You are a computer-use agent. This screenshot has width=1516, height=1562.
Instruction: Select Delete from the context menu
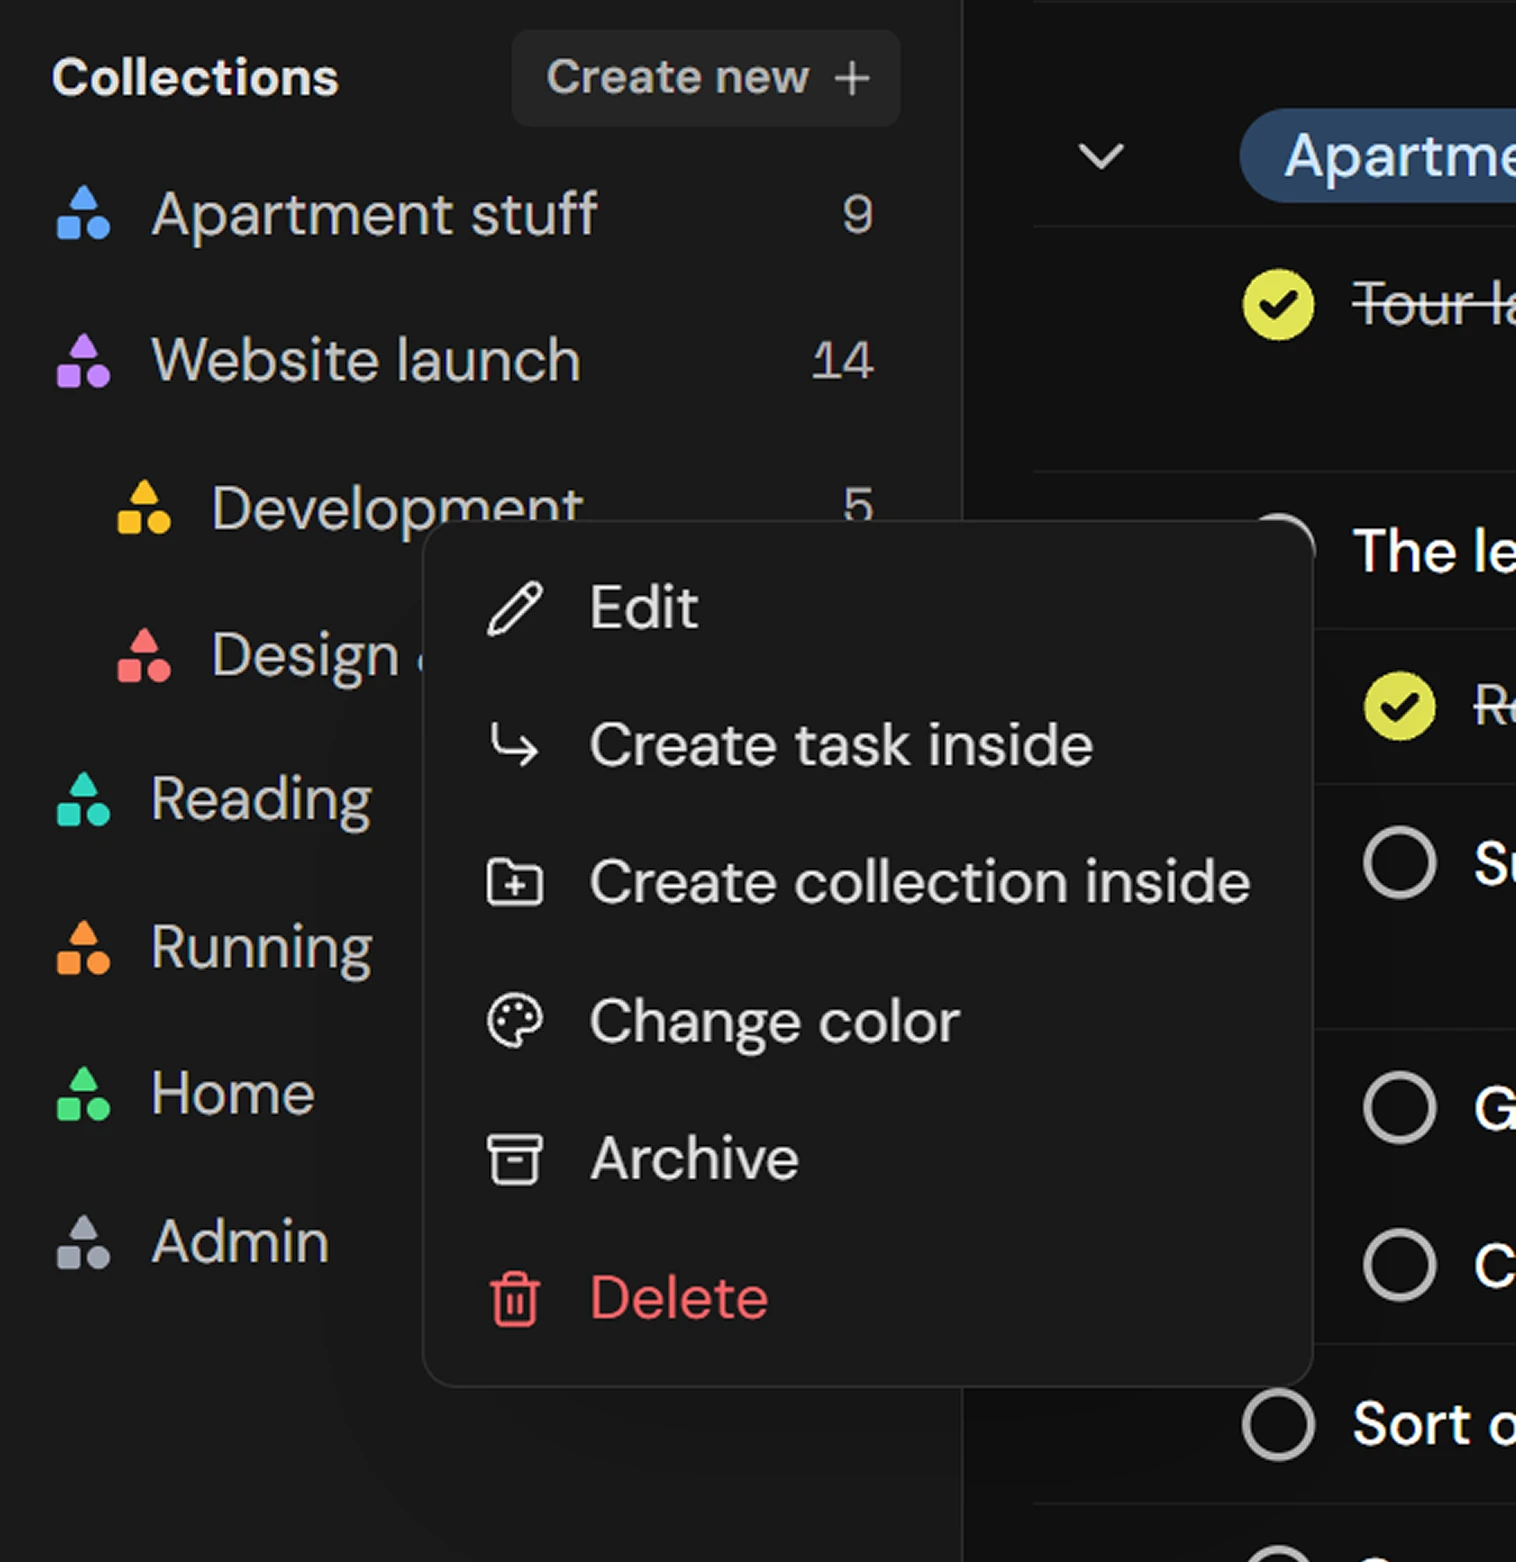(x=868, y=1298)
